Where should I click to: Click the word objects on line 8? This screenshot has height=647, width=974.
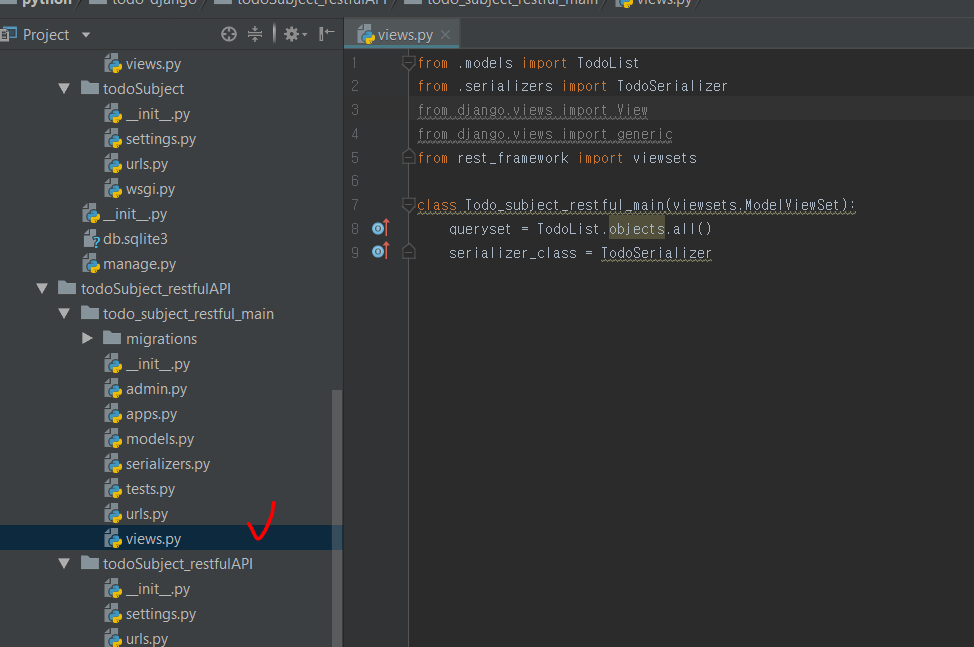tap(637, 229)
